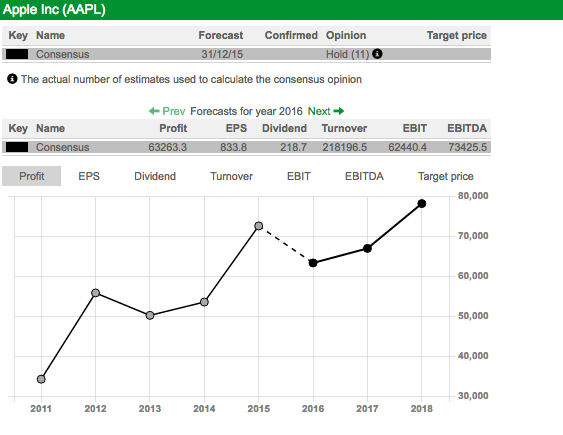The image size is (563, 435).
Task: Click the 218.7 dividend value
Action: [x=294, y=147]
